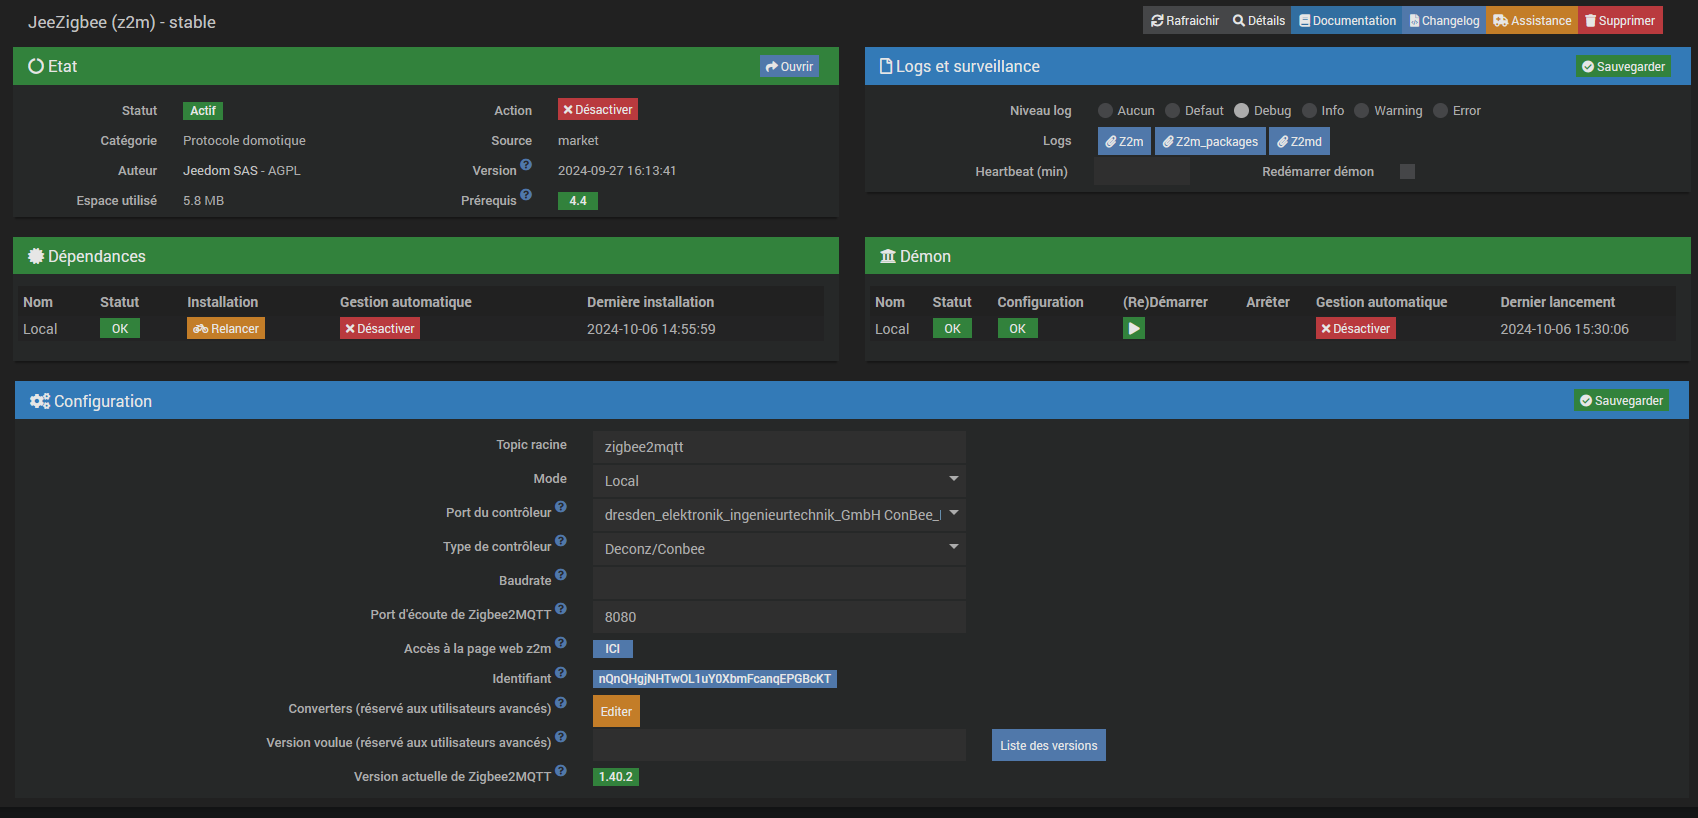Select the Warning log level radio
This screenshot has height=818, width=1698.
click(1361, 111)
